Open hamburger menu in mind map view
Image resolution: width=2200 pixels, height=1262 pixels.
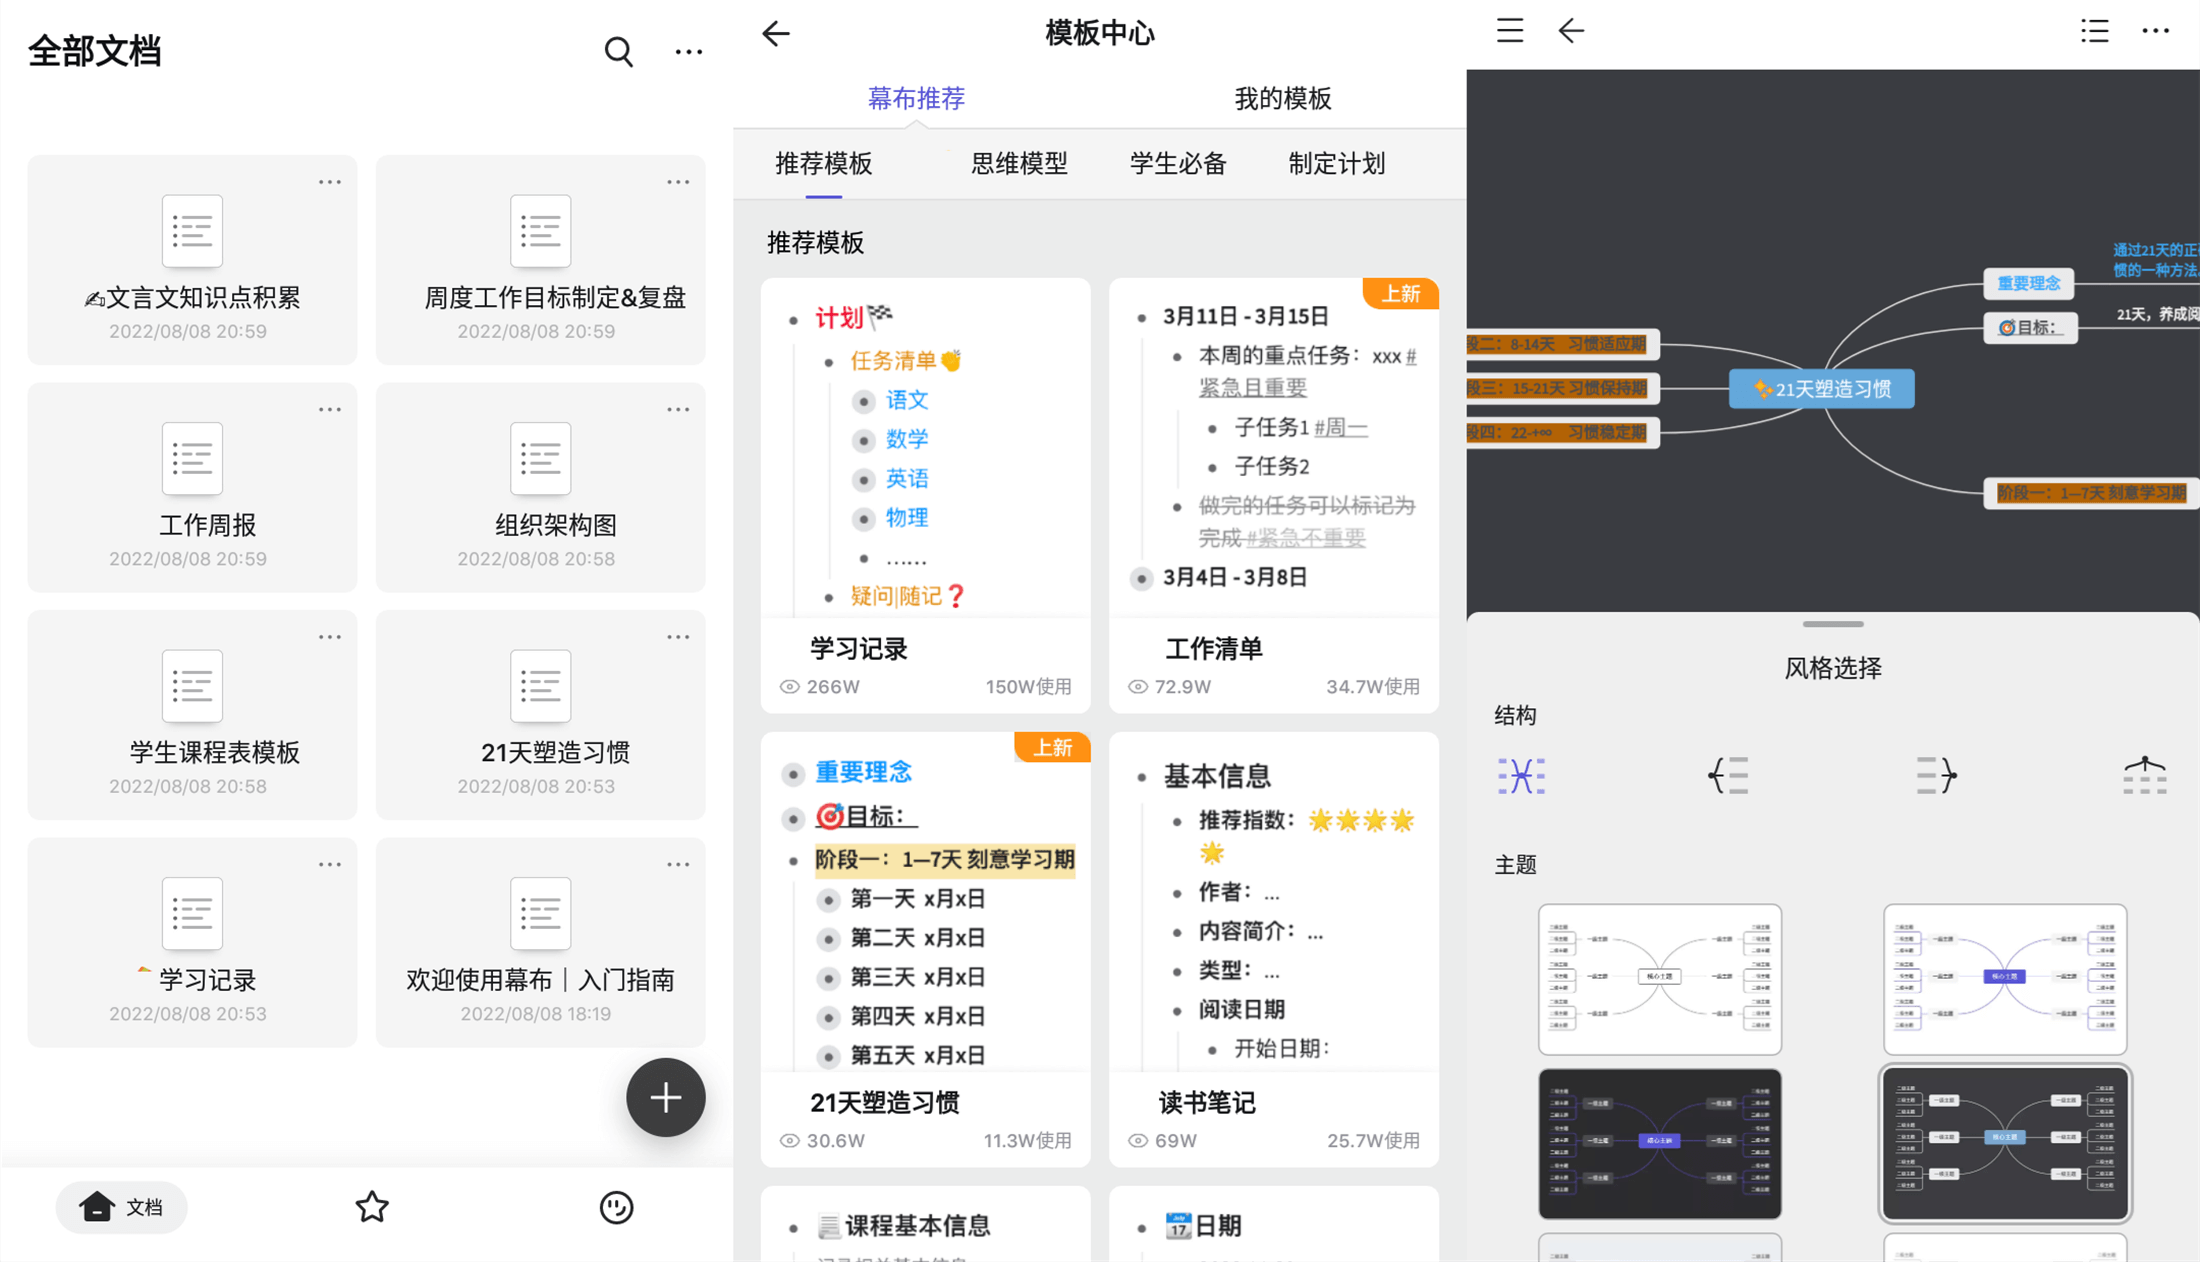(x=1510, y=31)
